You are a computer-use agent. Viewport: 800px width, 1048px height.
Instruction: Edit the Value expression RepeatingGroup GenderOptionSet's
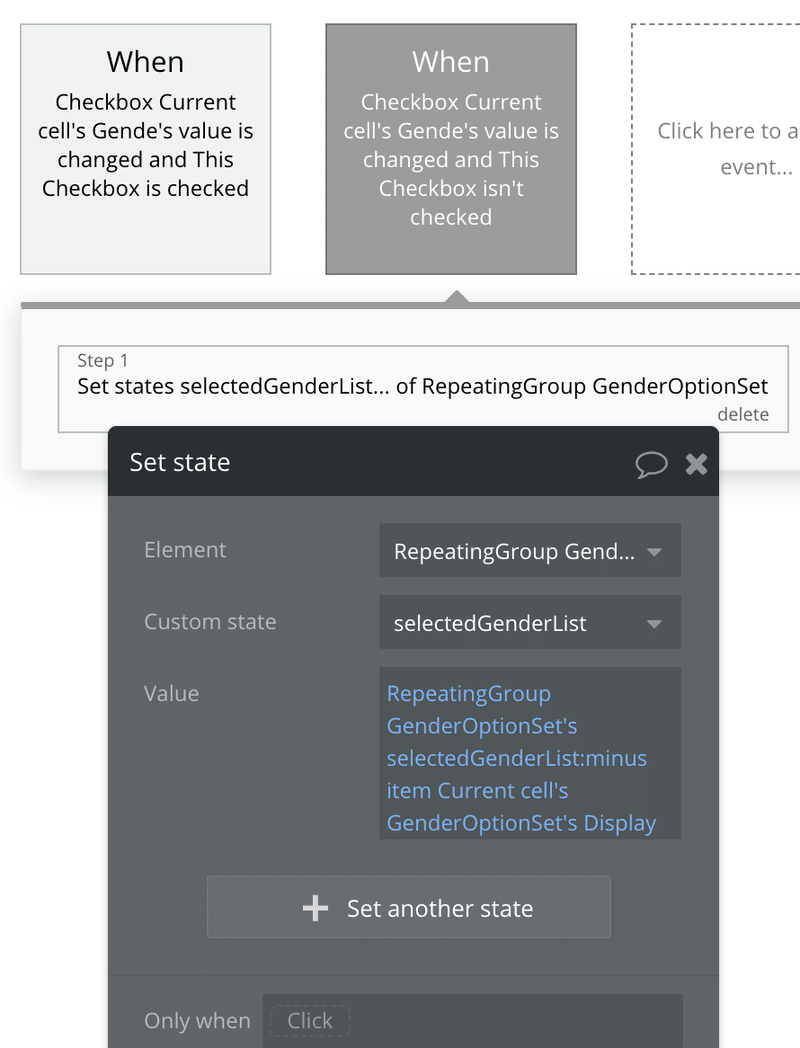[x=481, y=710]
